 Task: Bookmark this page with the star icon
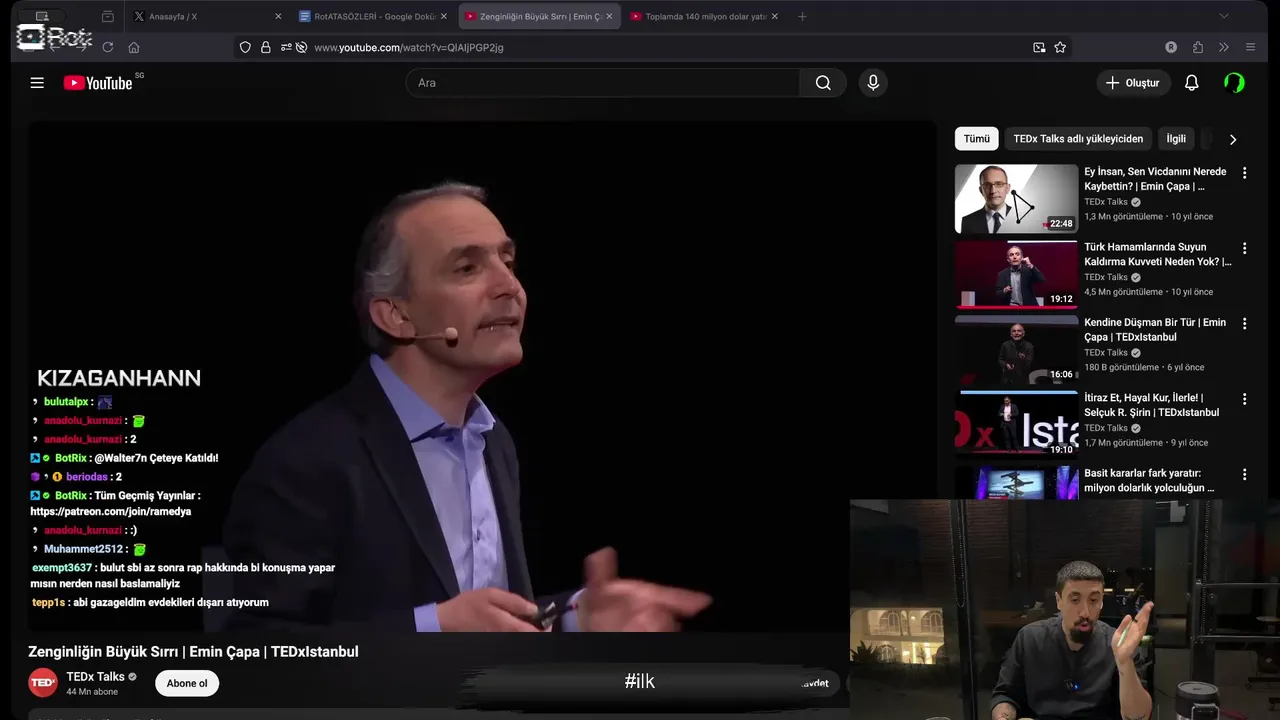click(x=1060, y=47)
